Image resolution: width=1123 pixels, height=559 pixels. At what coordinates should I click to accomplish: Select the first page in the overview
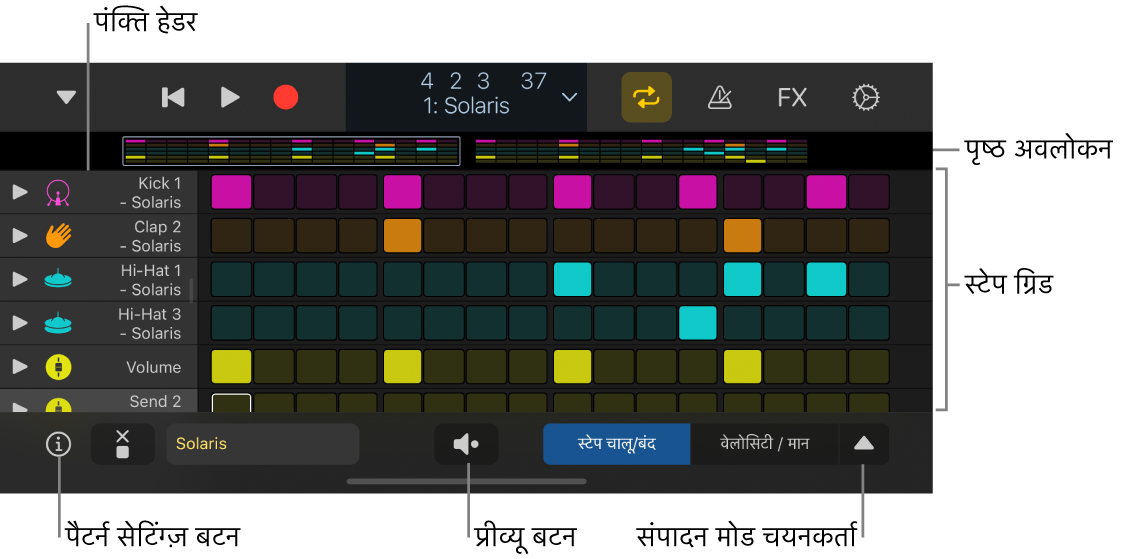[291, 150]
